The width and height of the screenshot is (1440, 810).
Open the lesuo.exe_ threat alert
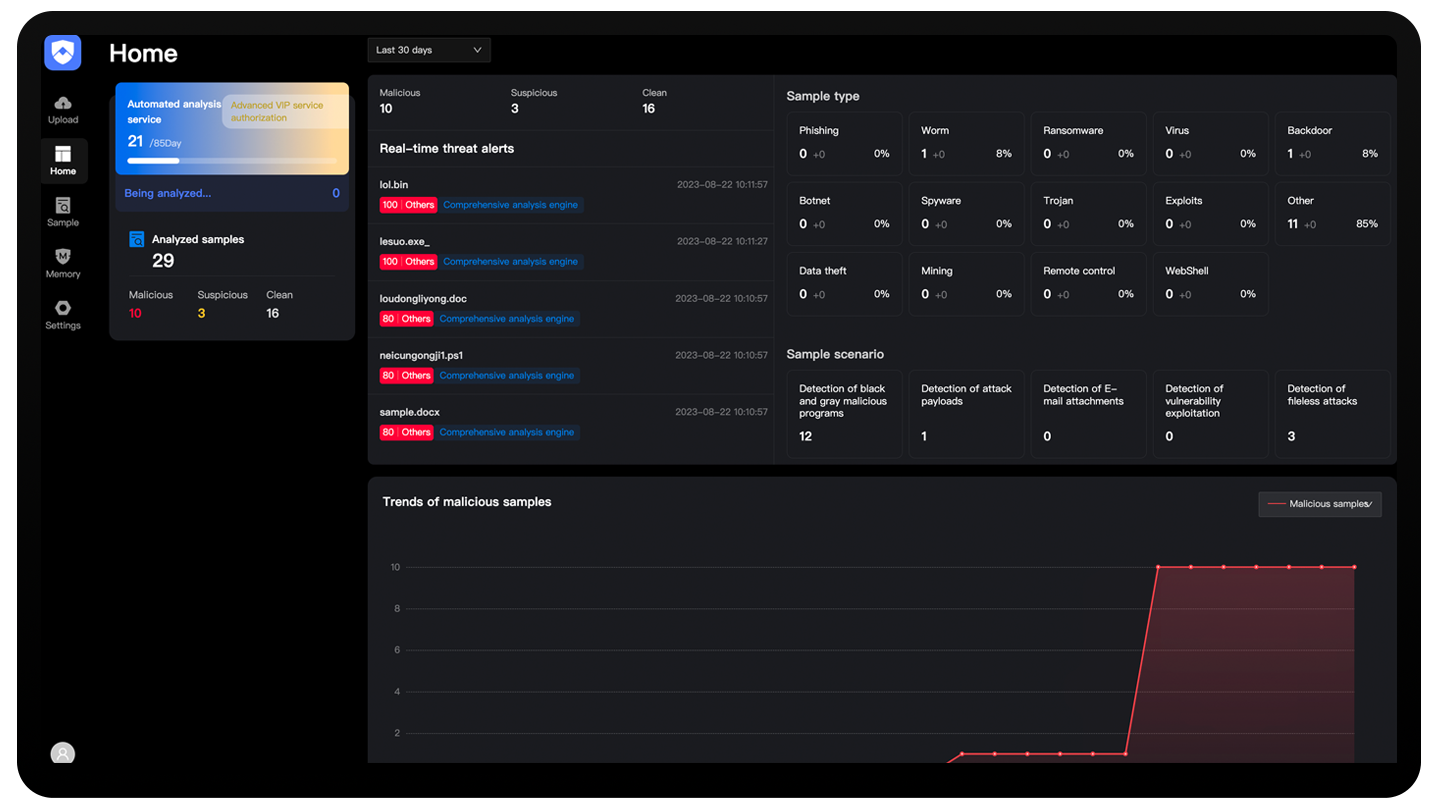404,242
